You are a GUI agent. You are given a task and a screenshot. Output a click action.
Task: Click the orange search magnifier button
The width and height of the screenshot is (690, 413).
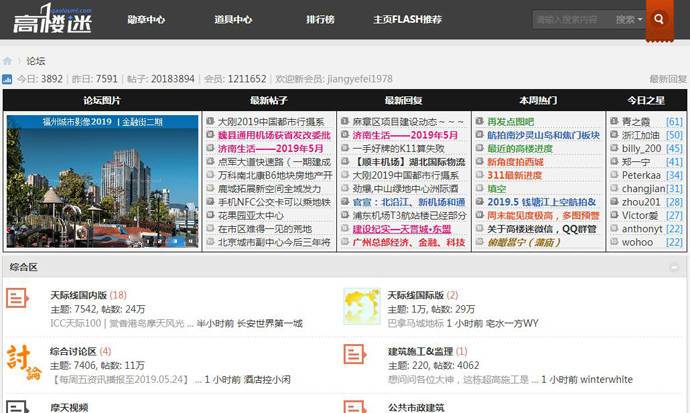coord(659,19)
